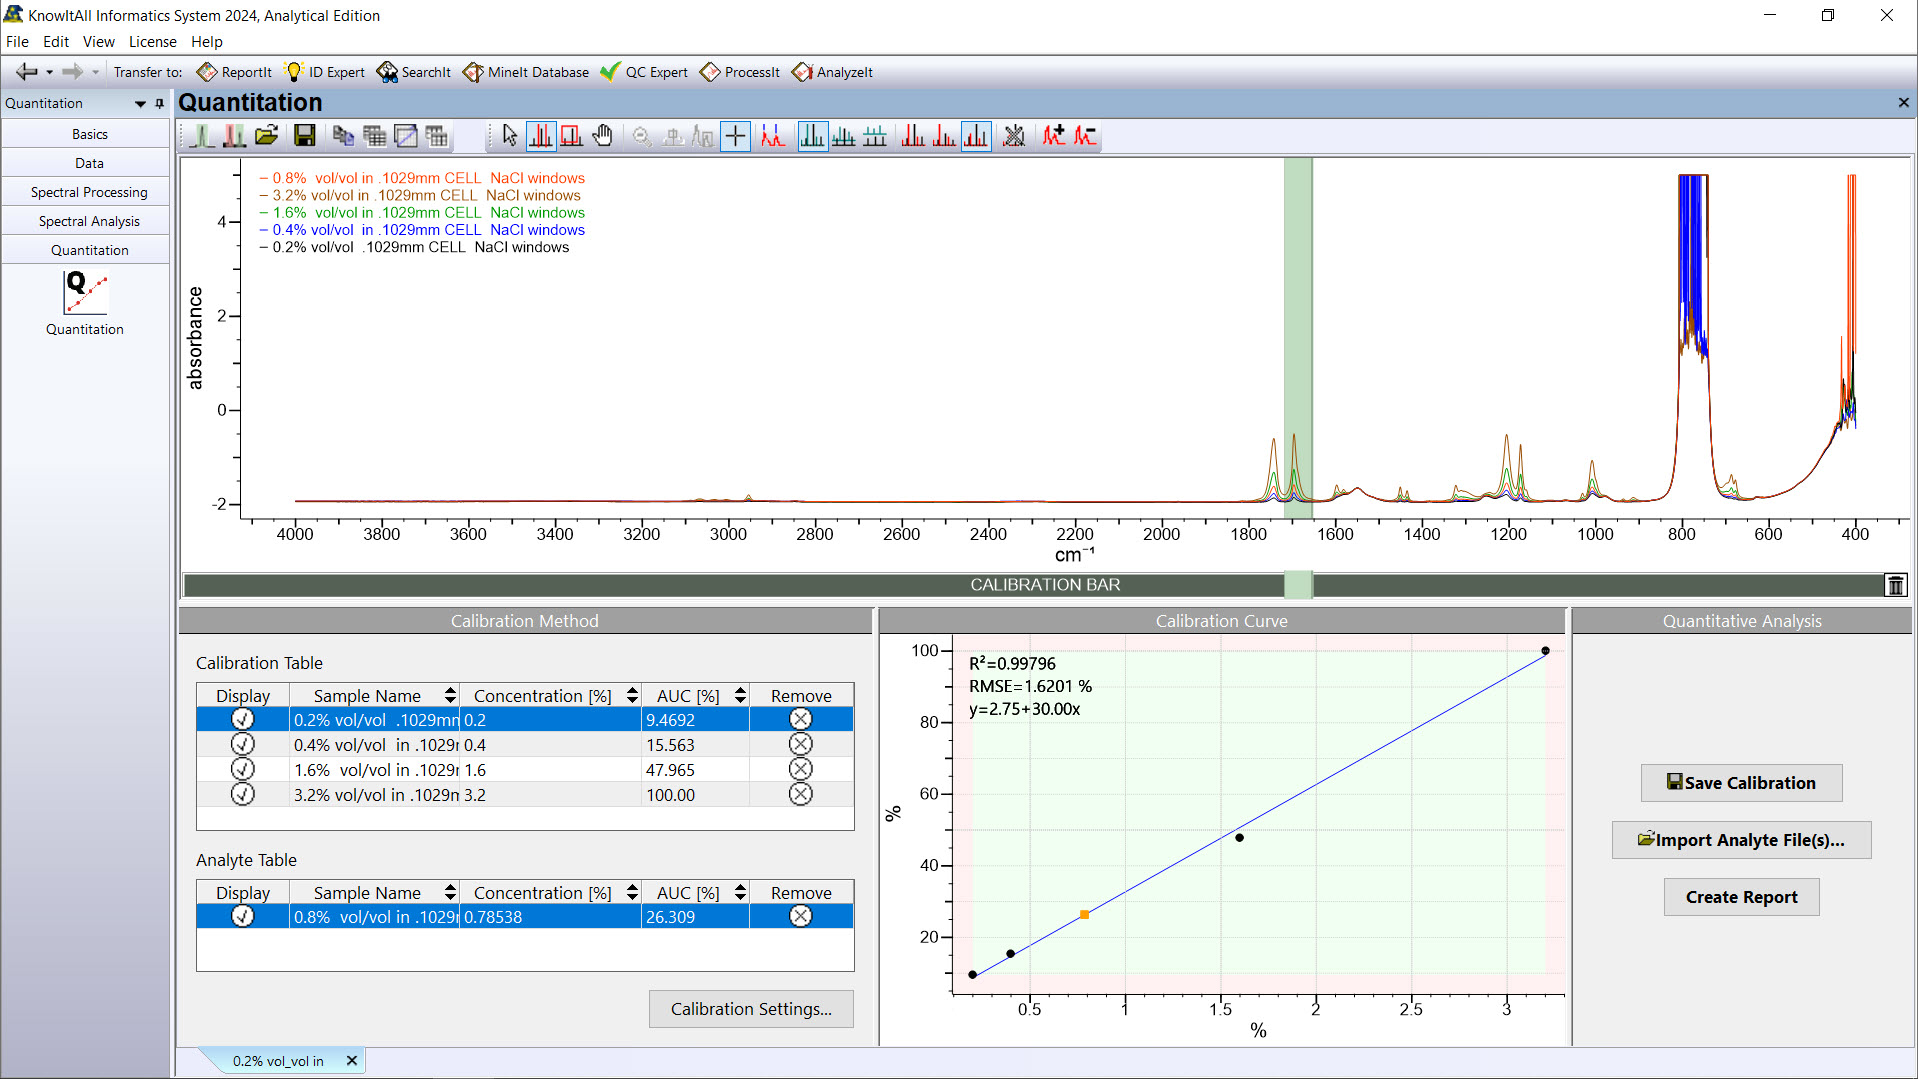
Task: Sort calibration table by Concentration [%] arrows
Action: [x=632, y=695]
